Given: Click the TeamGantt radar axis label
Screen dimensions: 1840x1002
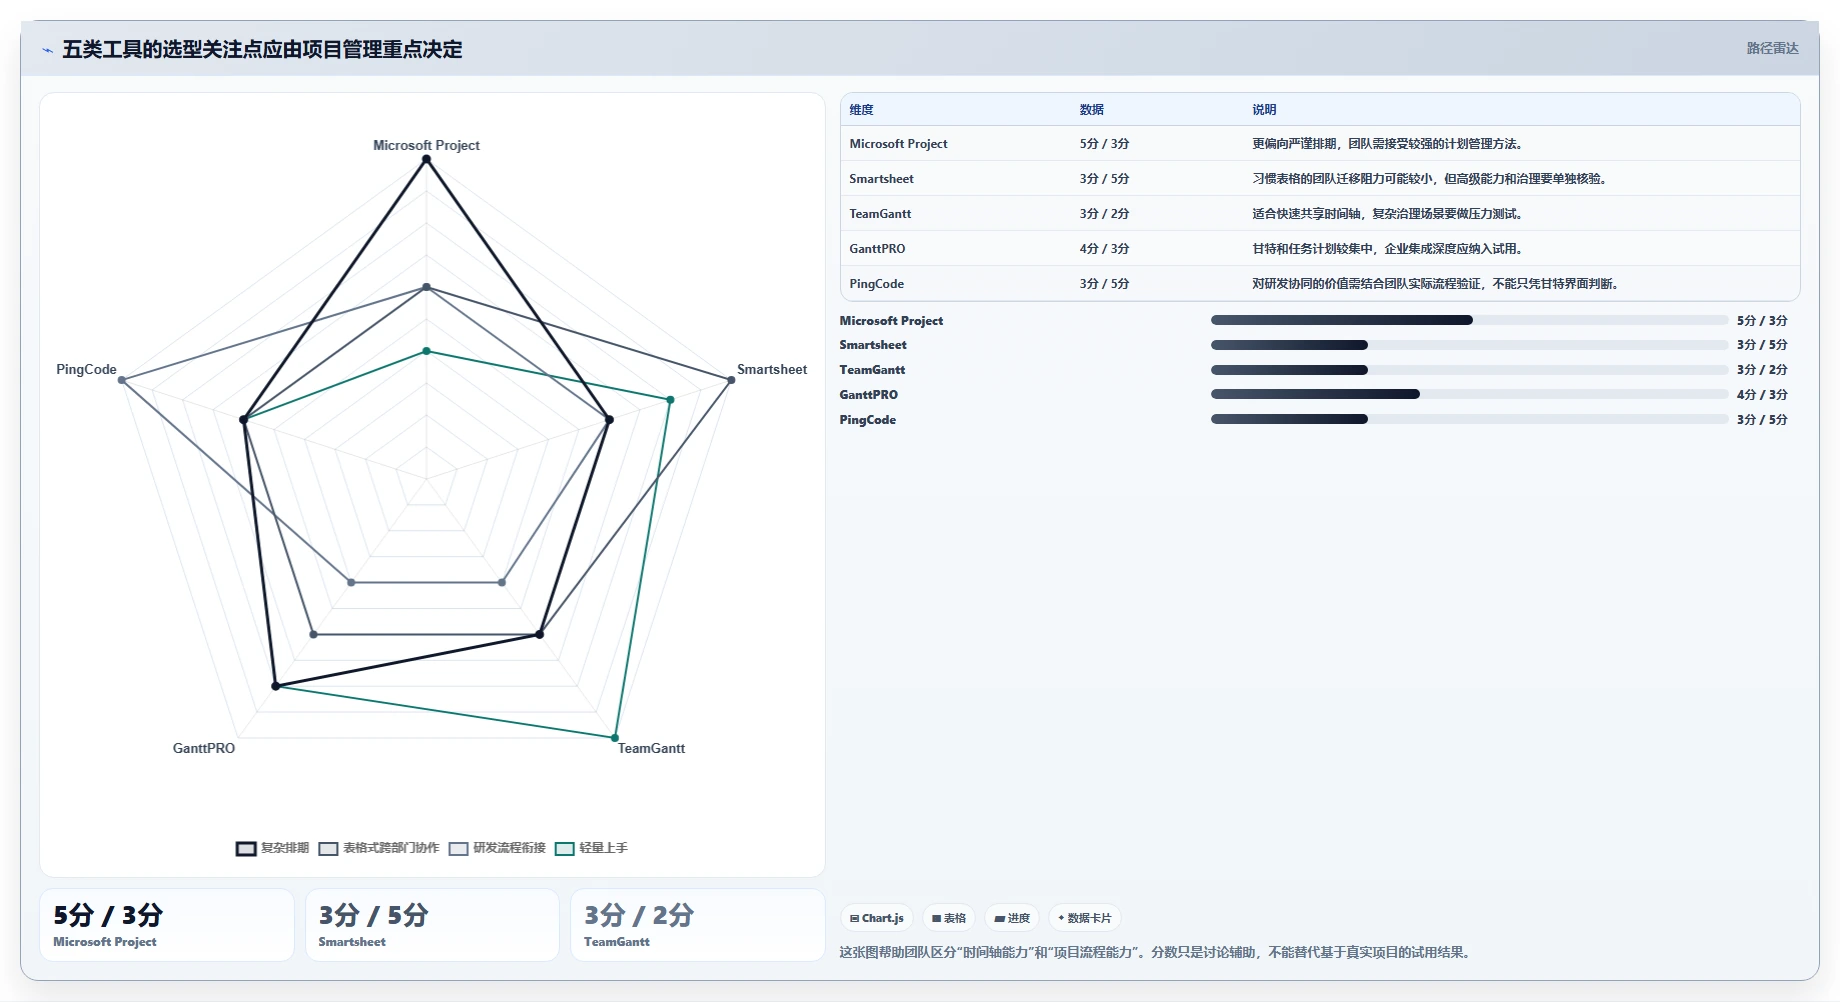Looking at the screenshot, I should [x=651, y=748].
